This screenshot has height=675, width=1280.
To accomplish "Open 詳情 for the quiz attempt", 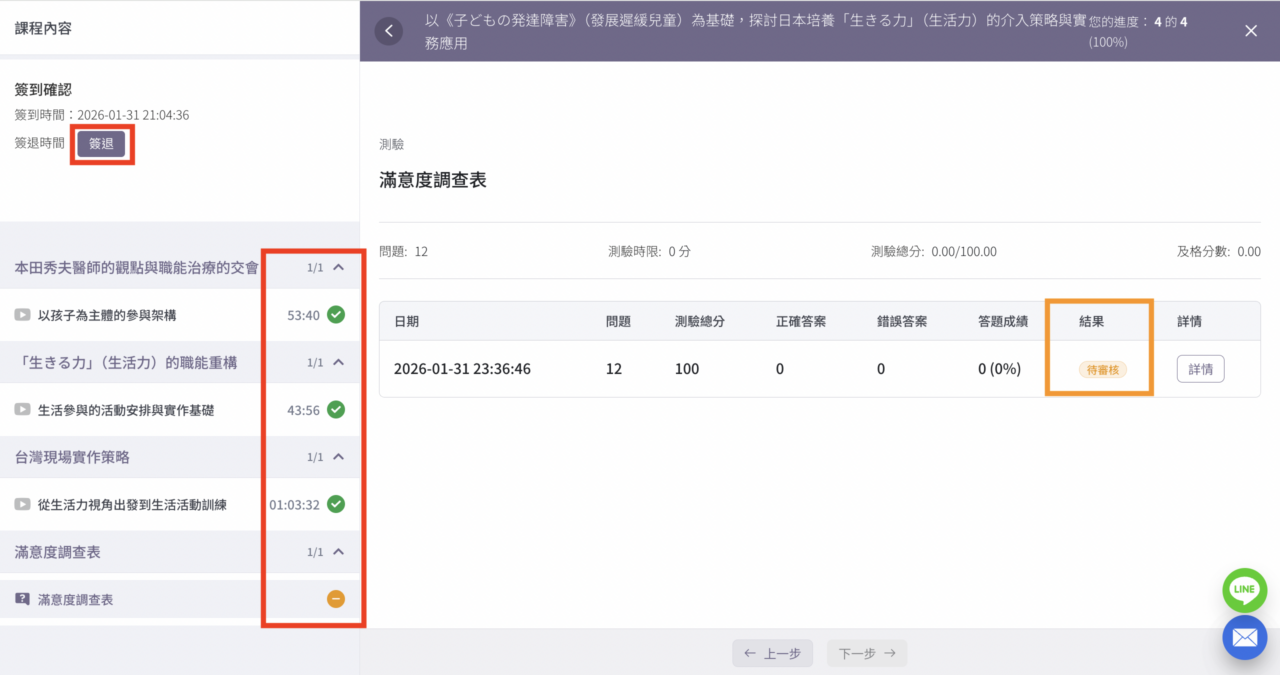I will (1200, 369).
